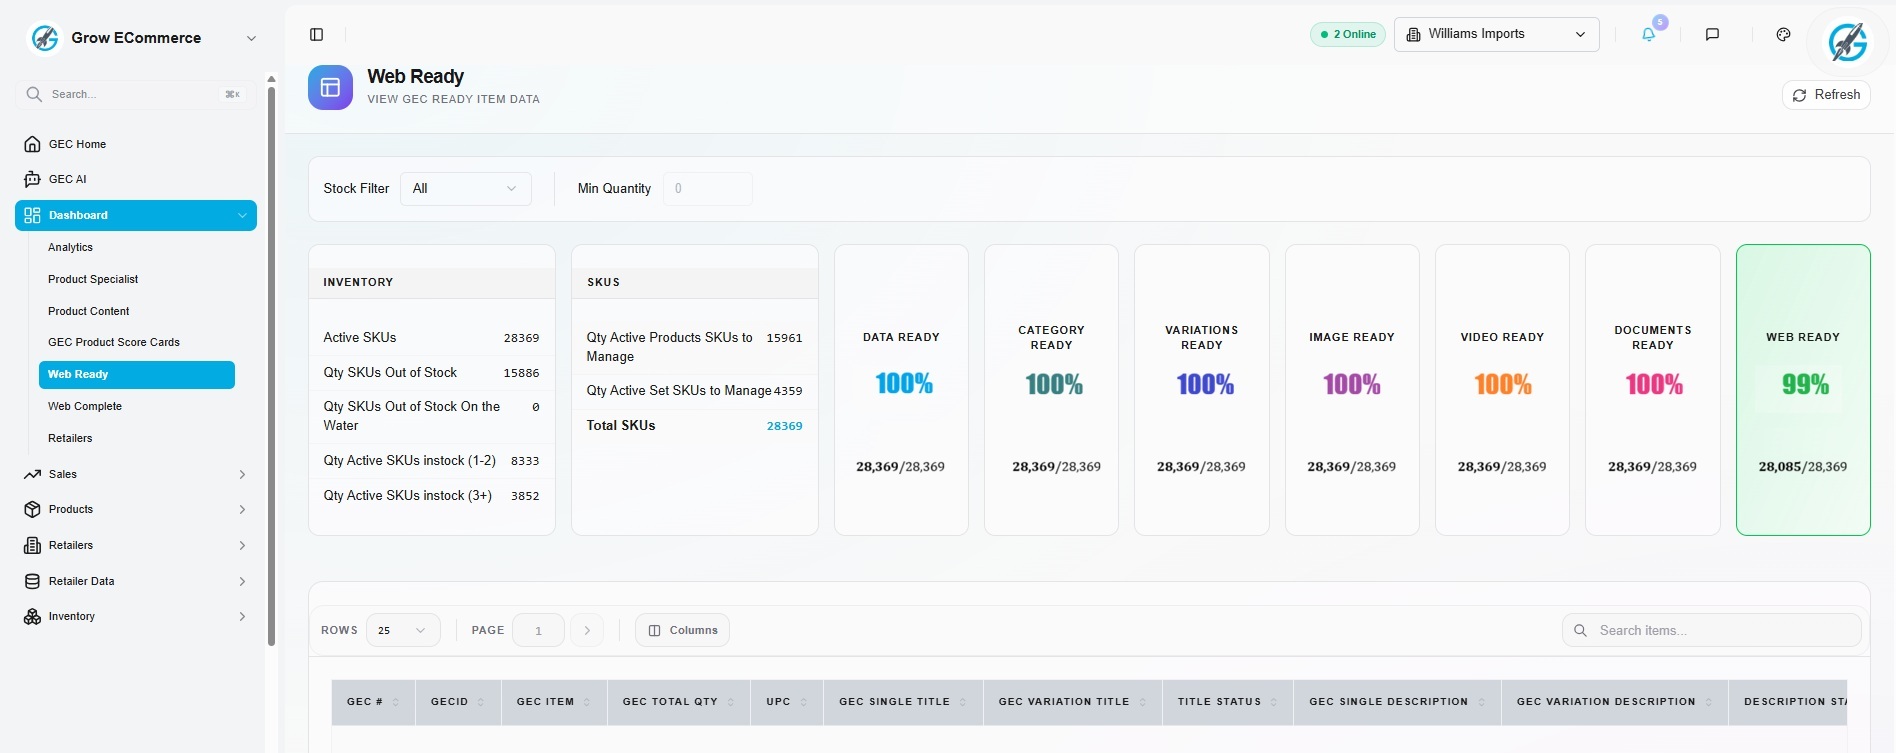Viewport: 1896px width, 753px height.
Task: Open the chat messages icon
Action: [x=1712, y=34]
